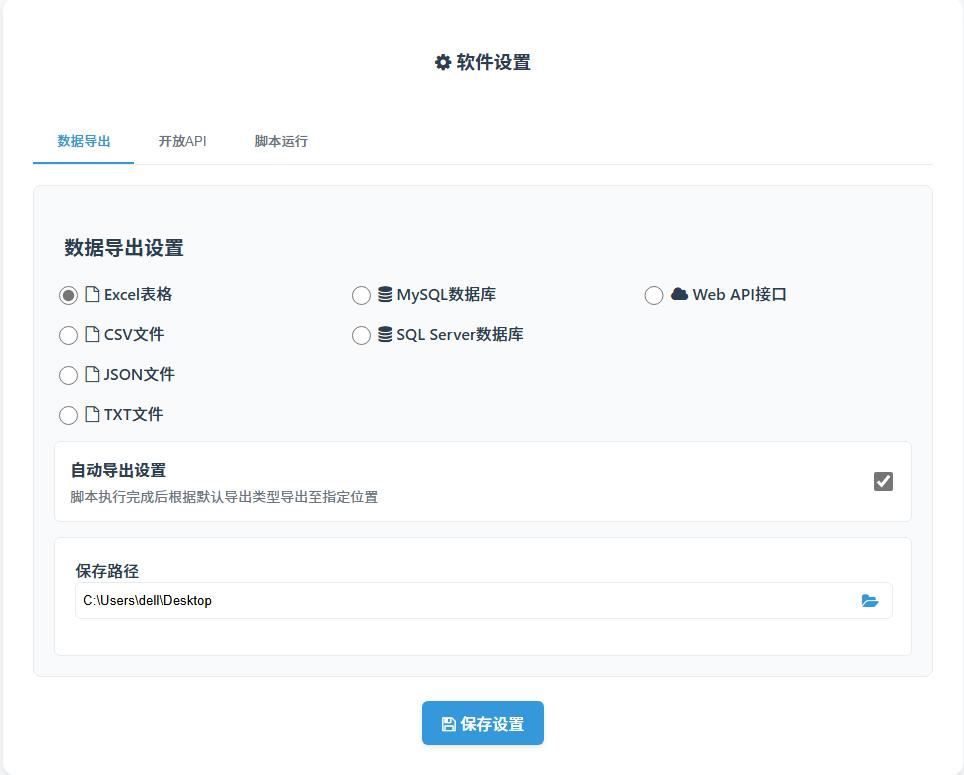Viewport: 964px width, 775px height.
Task: Choose the CSV文件 export radio option
Action: 68,336
